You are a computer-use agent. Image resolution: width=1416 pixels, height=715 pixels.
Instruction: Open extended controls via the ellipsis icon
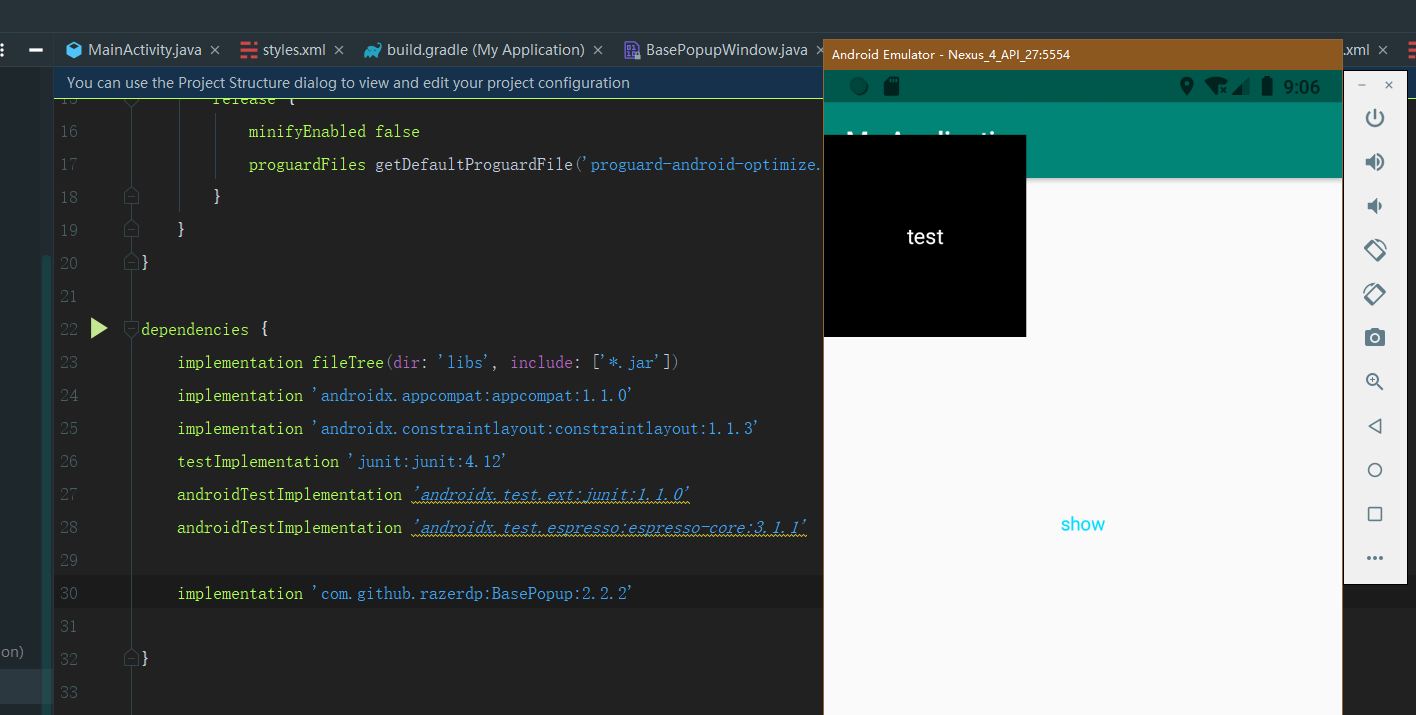pyautogui.click(x=1374, y=558)
